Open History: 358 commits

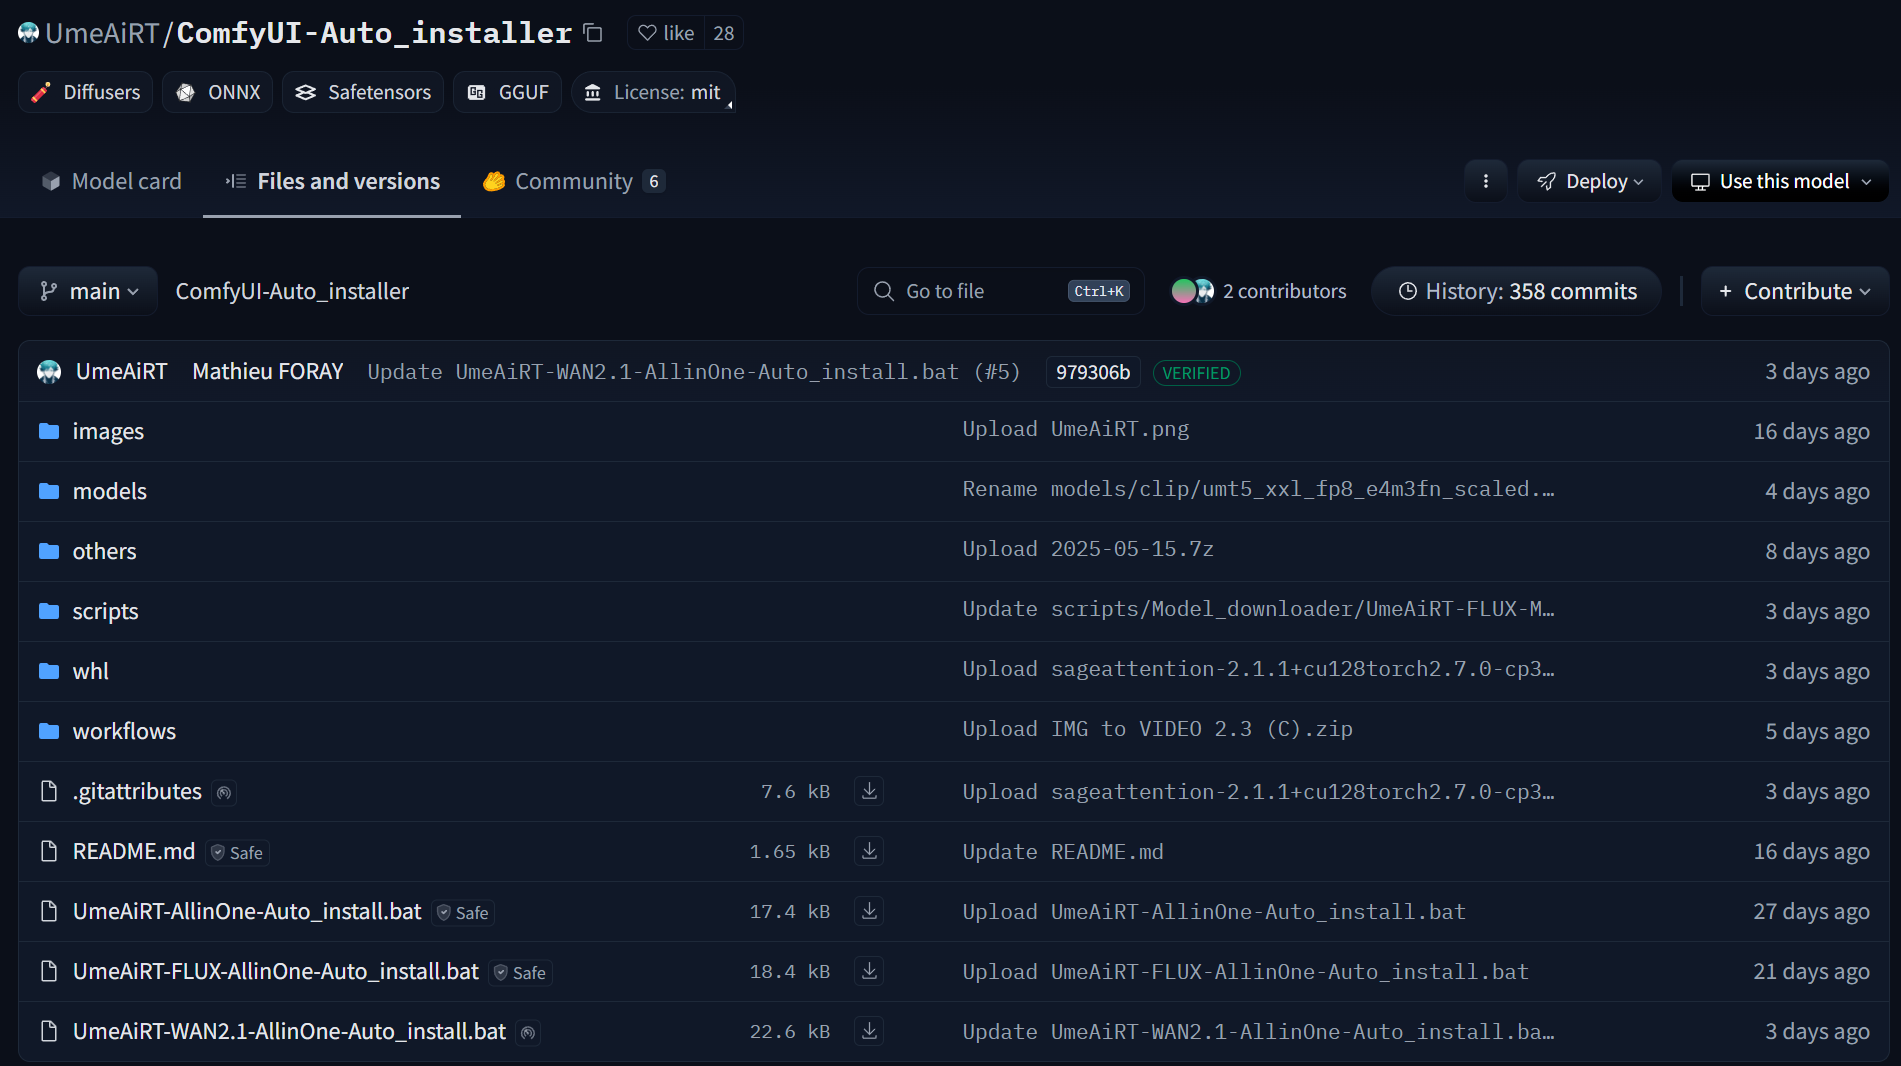point(1517,291)
